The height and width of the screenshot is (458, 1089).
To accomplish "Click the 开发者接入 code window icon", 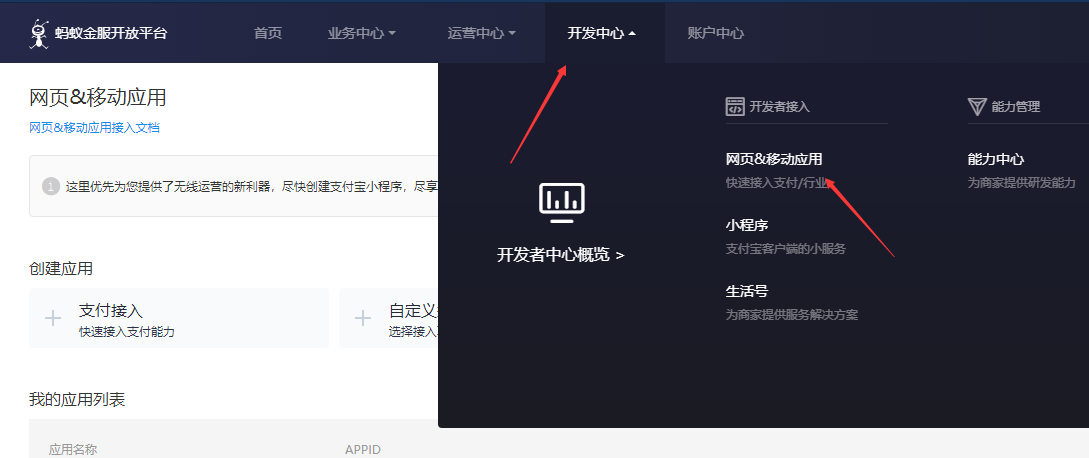I will 735,106.
